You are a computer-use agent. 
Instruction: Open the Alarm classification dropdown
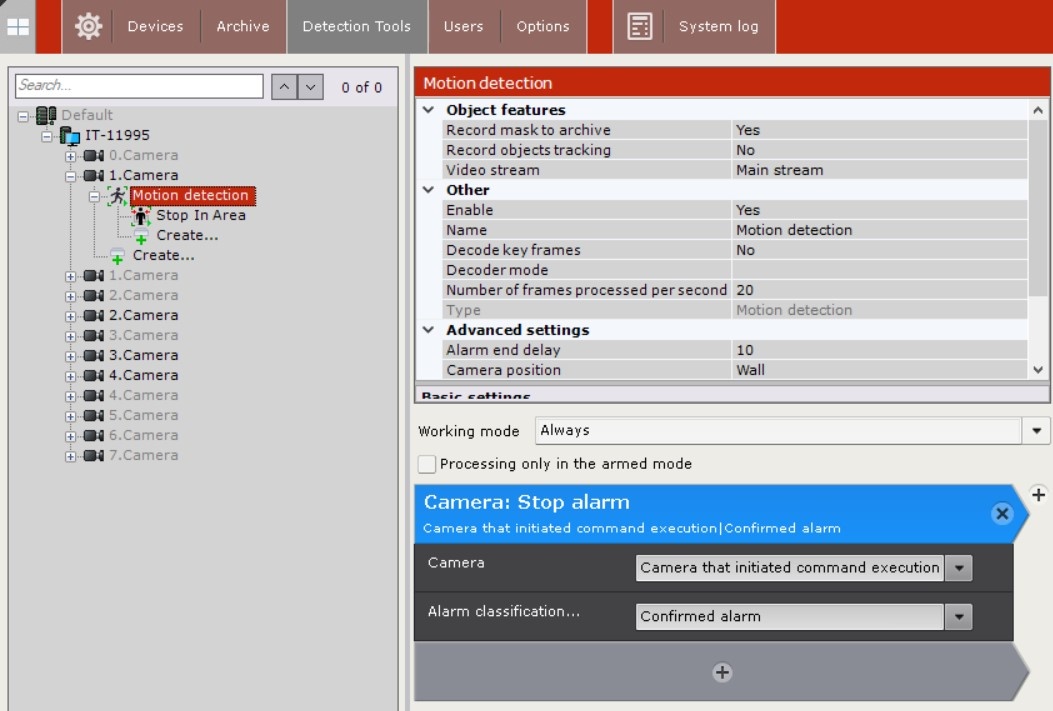tap(958, 617)
